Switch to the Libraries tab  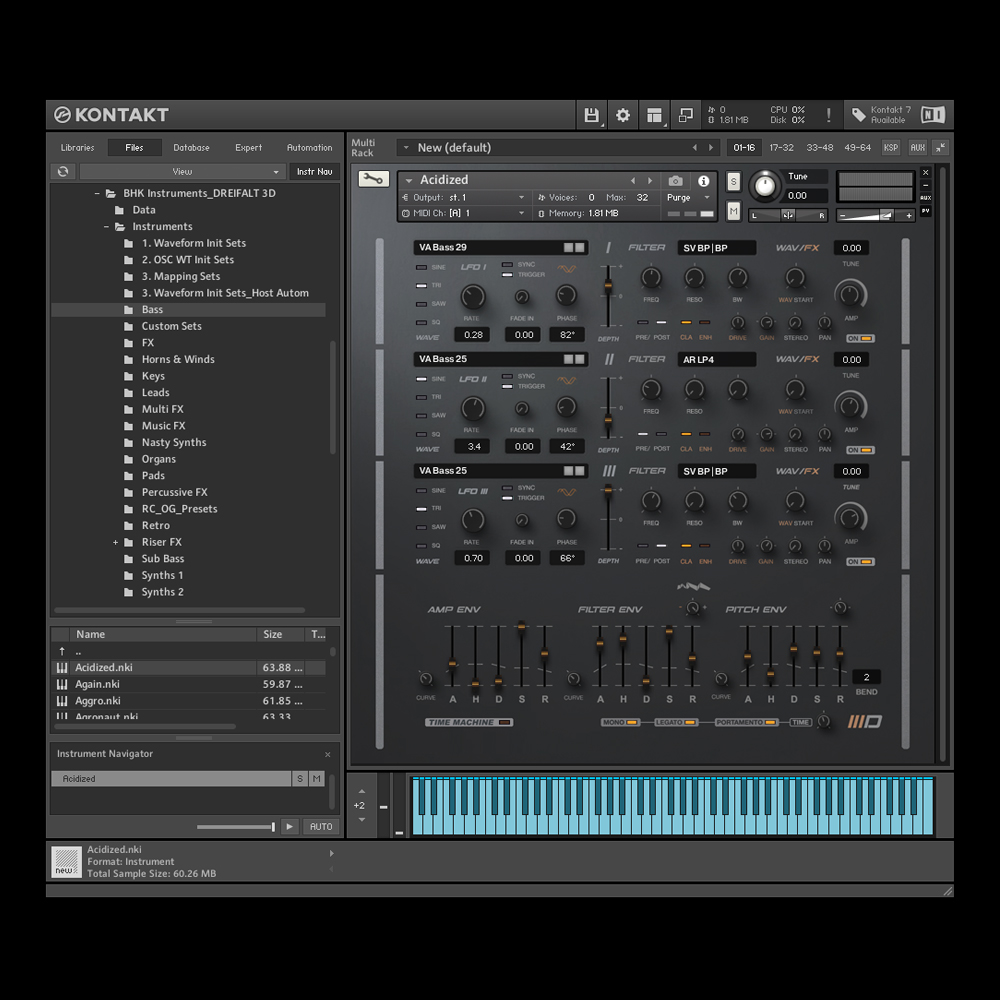pyautogui.click(x=77, y=148)
